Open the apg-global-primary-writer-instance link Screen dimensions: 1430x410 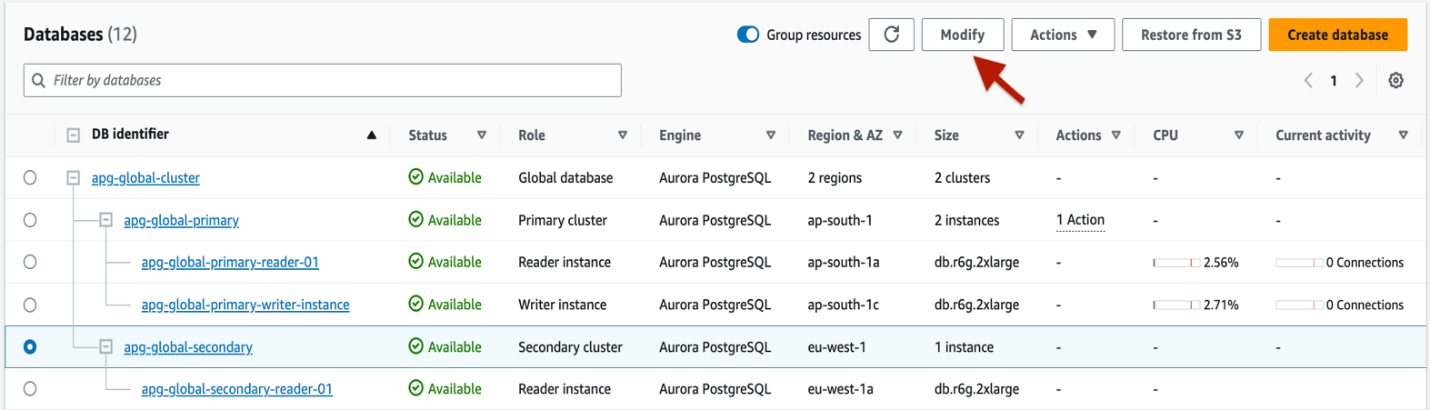coord(245,305)
